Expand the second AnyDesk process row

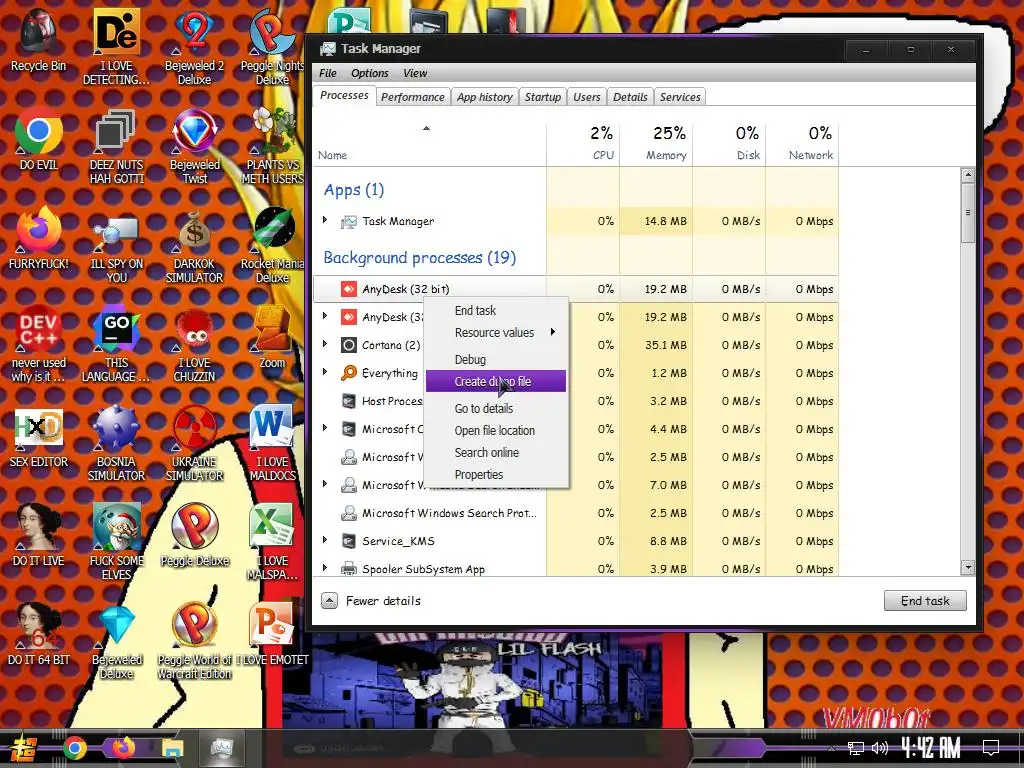pyautogui.click(x=325, y=316)
